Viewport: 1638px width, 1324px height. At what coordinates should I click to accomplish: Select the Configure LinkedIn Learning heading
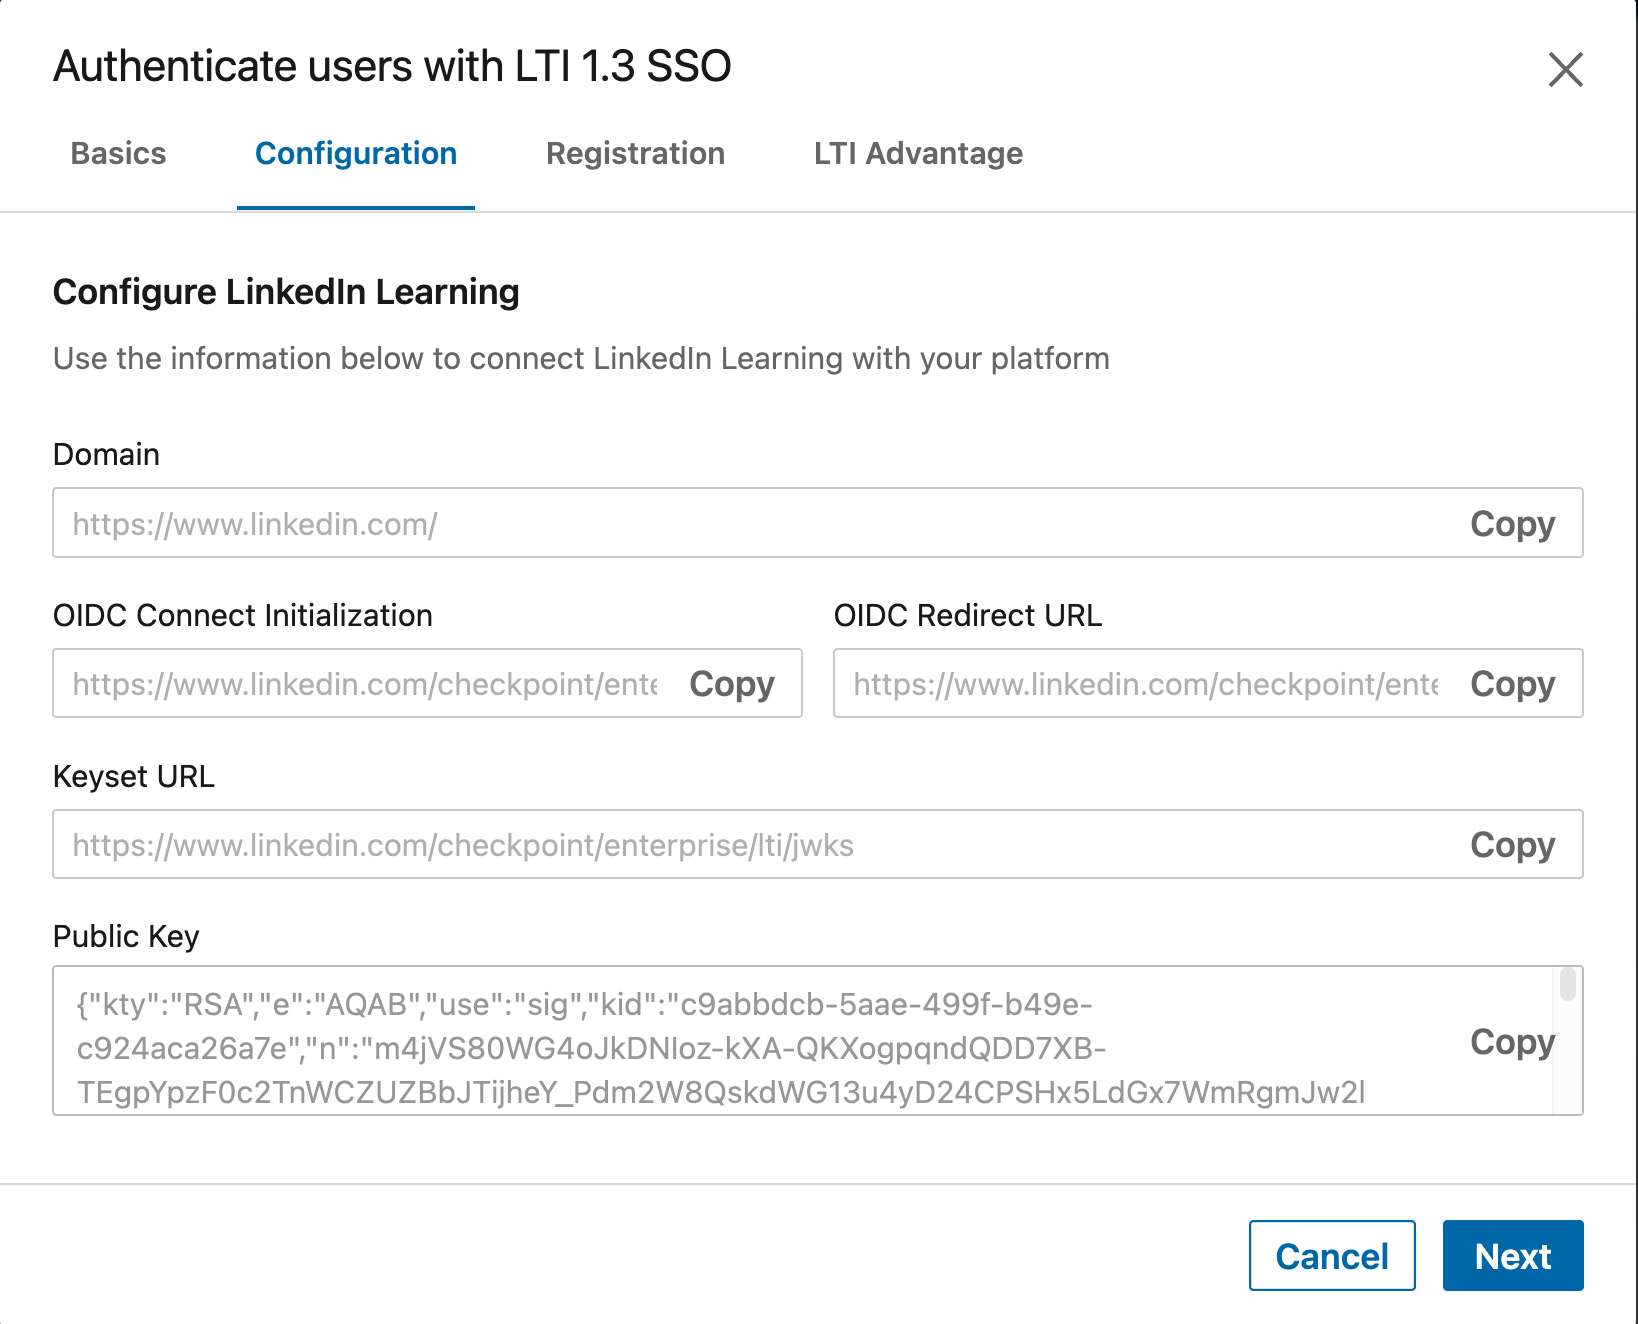(286, 292)
